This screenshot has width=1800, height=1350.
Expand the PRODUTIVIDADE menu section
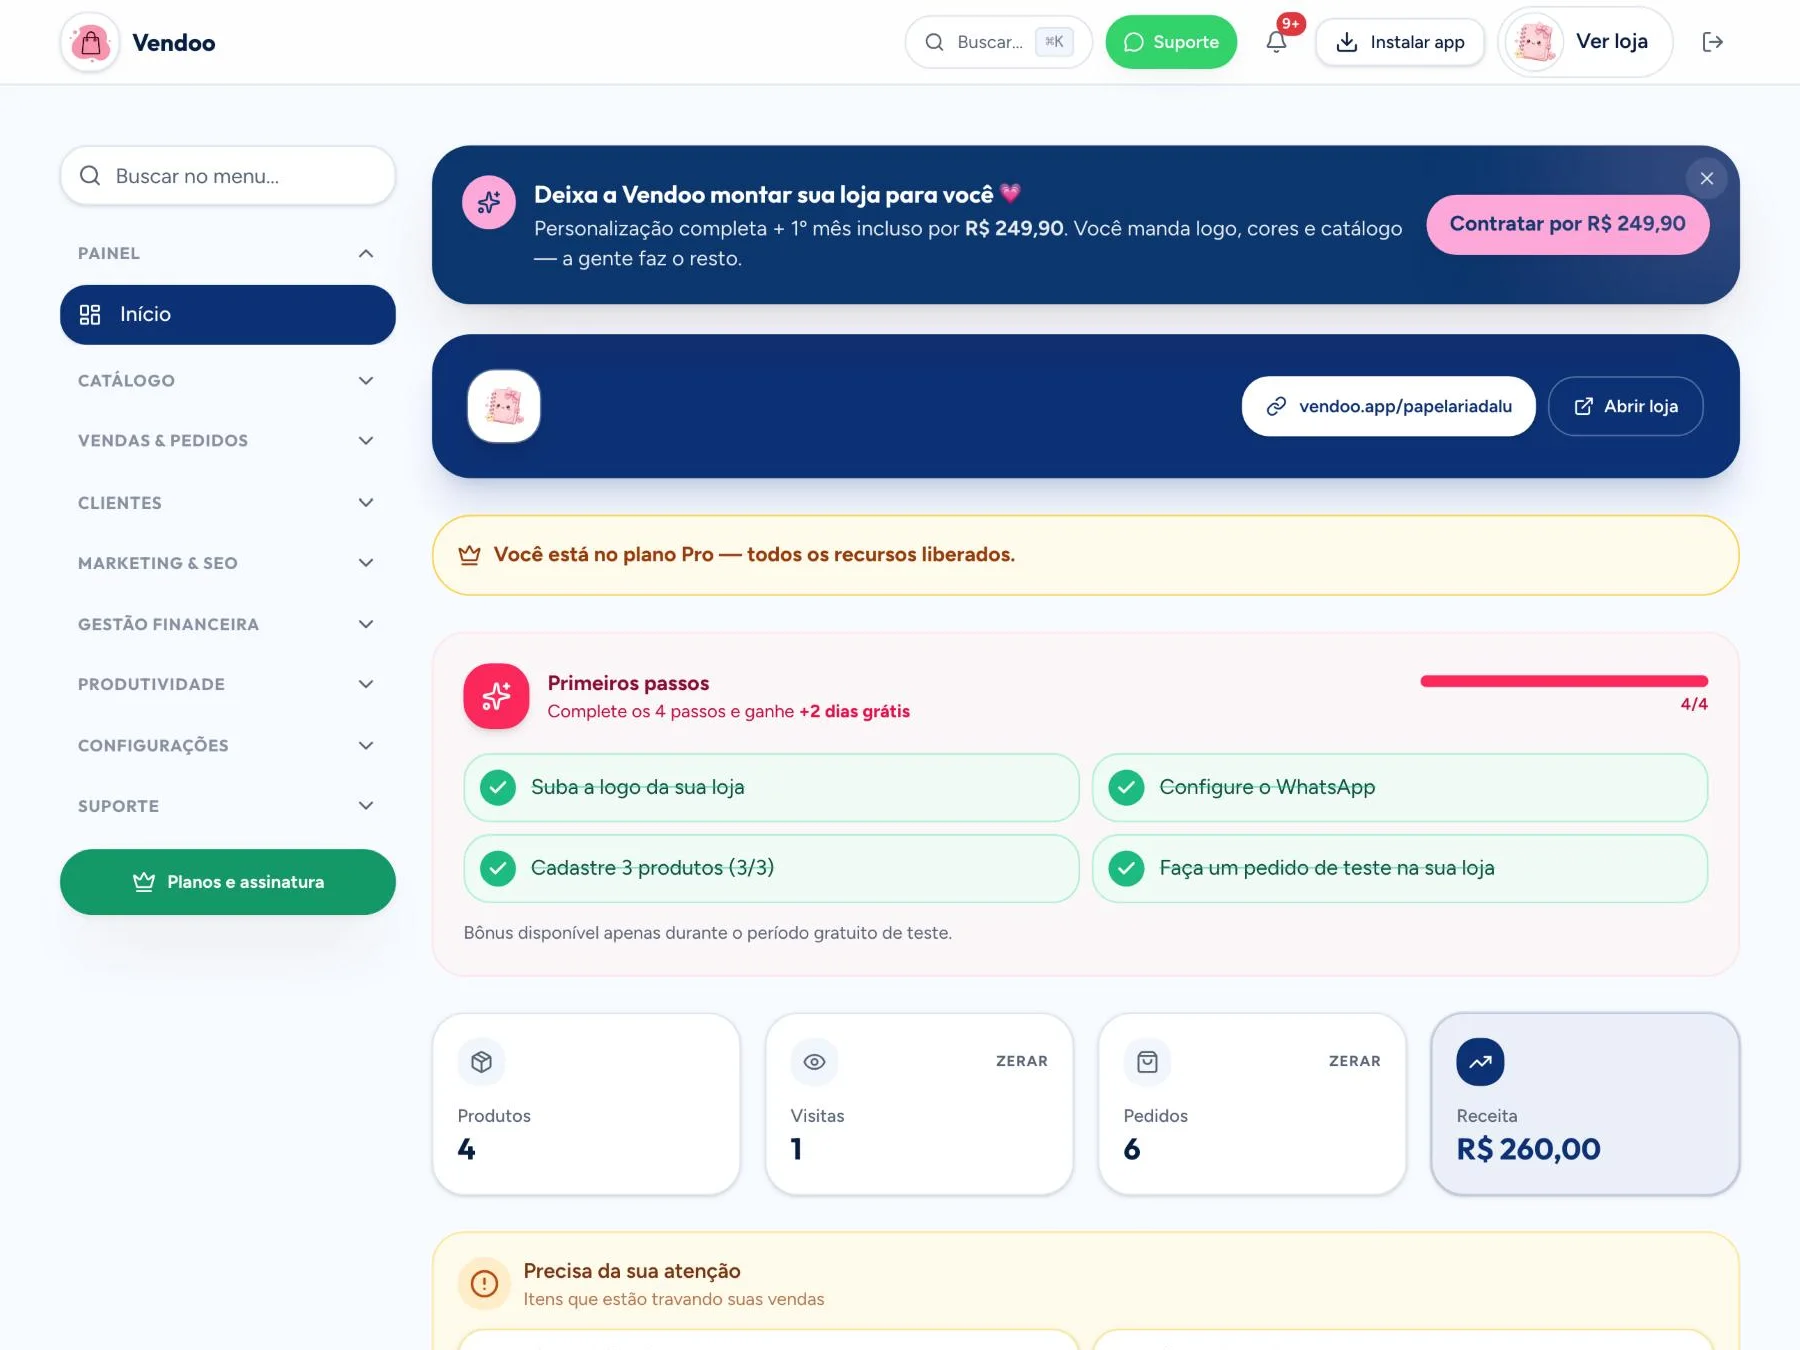point(228,684)
